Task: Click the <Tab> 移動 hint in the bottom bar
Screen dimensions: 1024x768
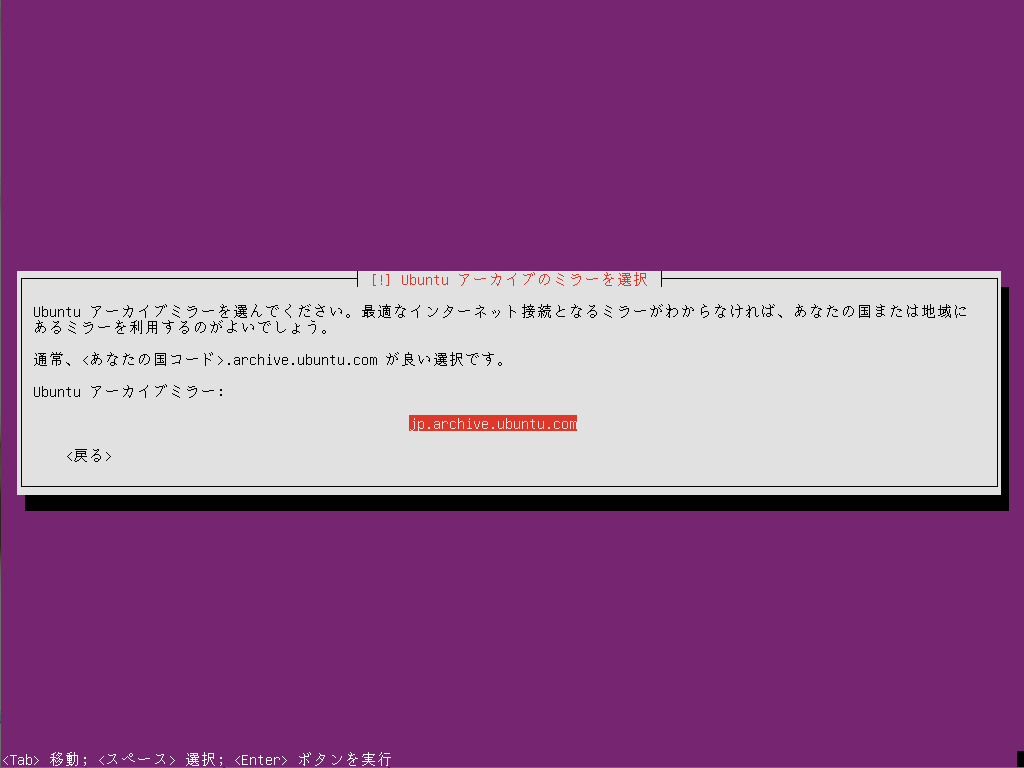Action: point(44,760)
